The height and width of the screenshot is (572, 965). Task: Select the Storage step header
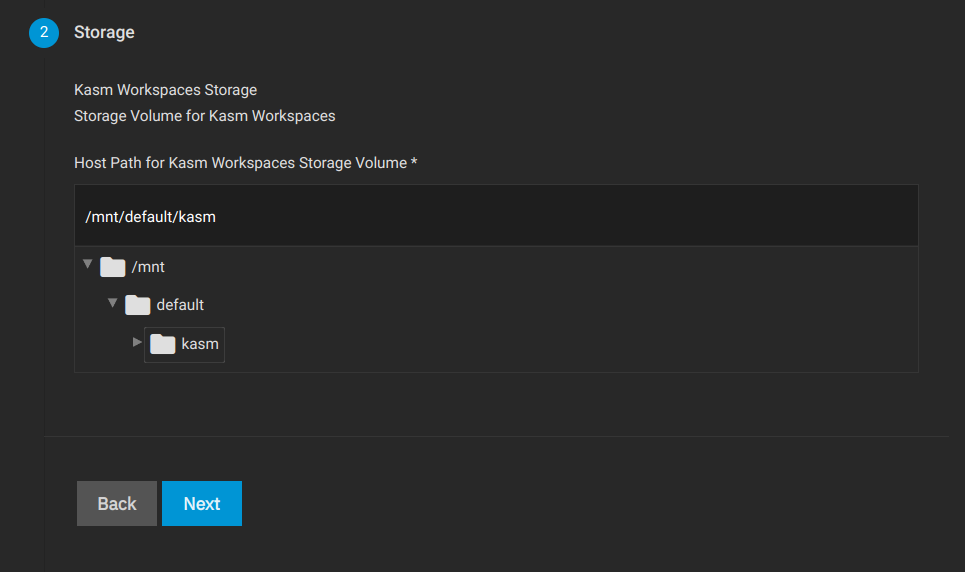click(x=104, y=32)
